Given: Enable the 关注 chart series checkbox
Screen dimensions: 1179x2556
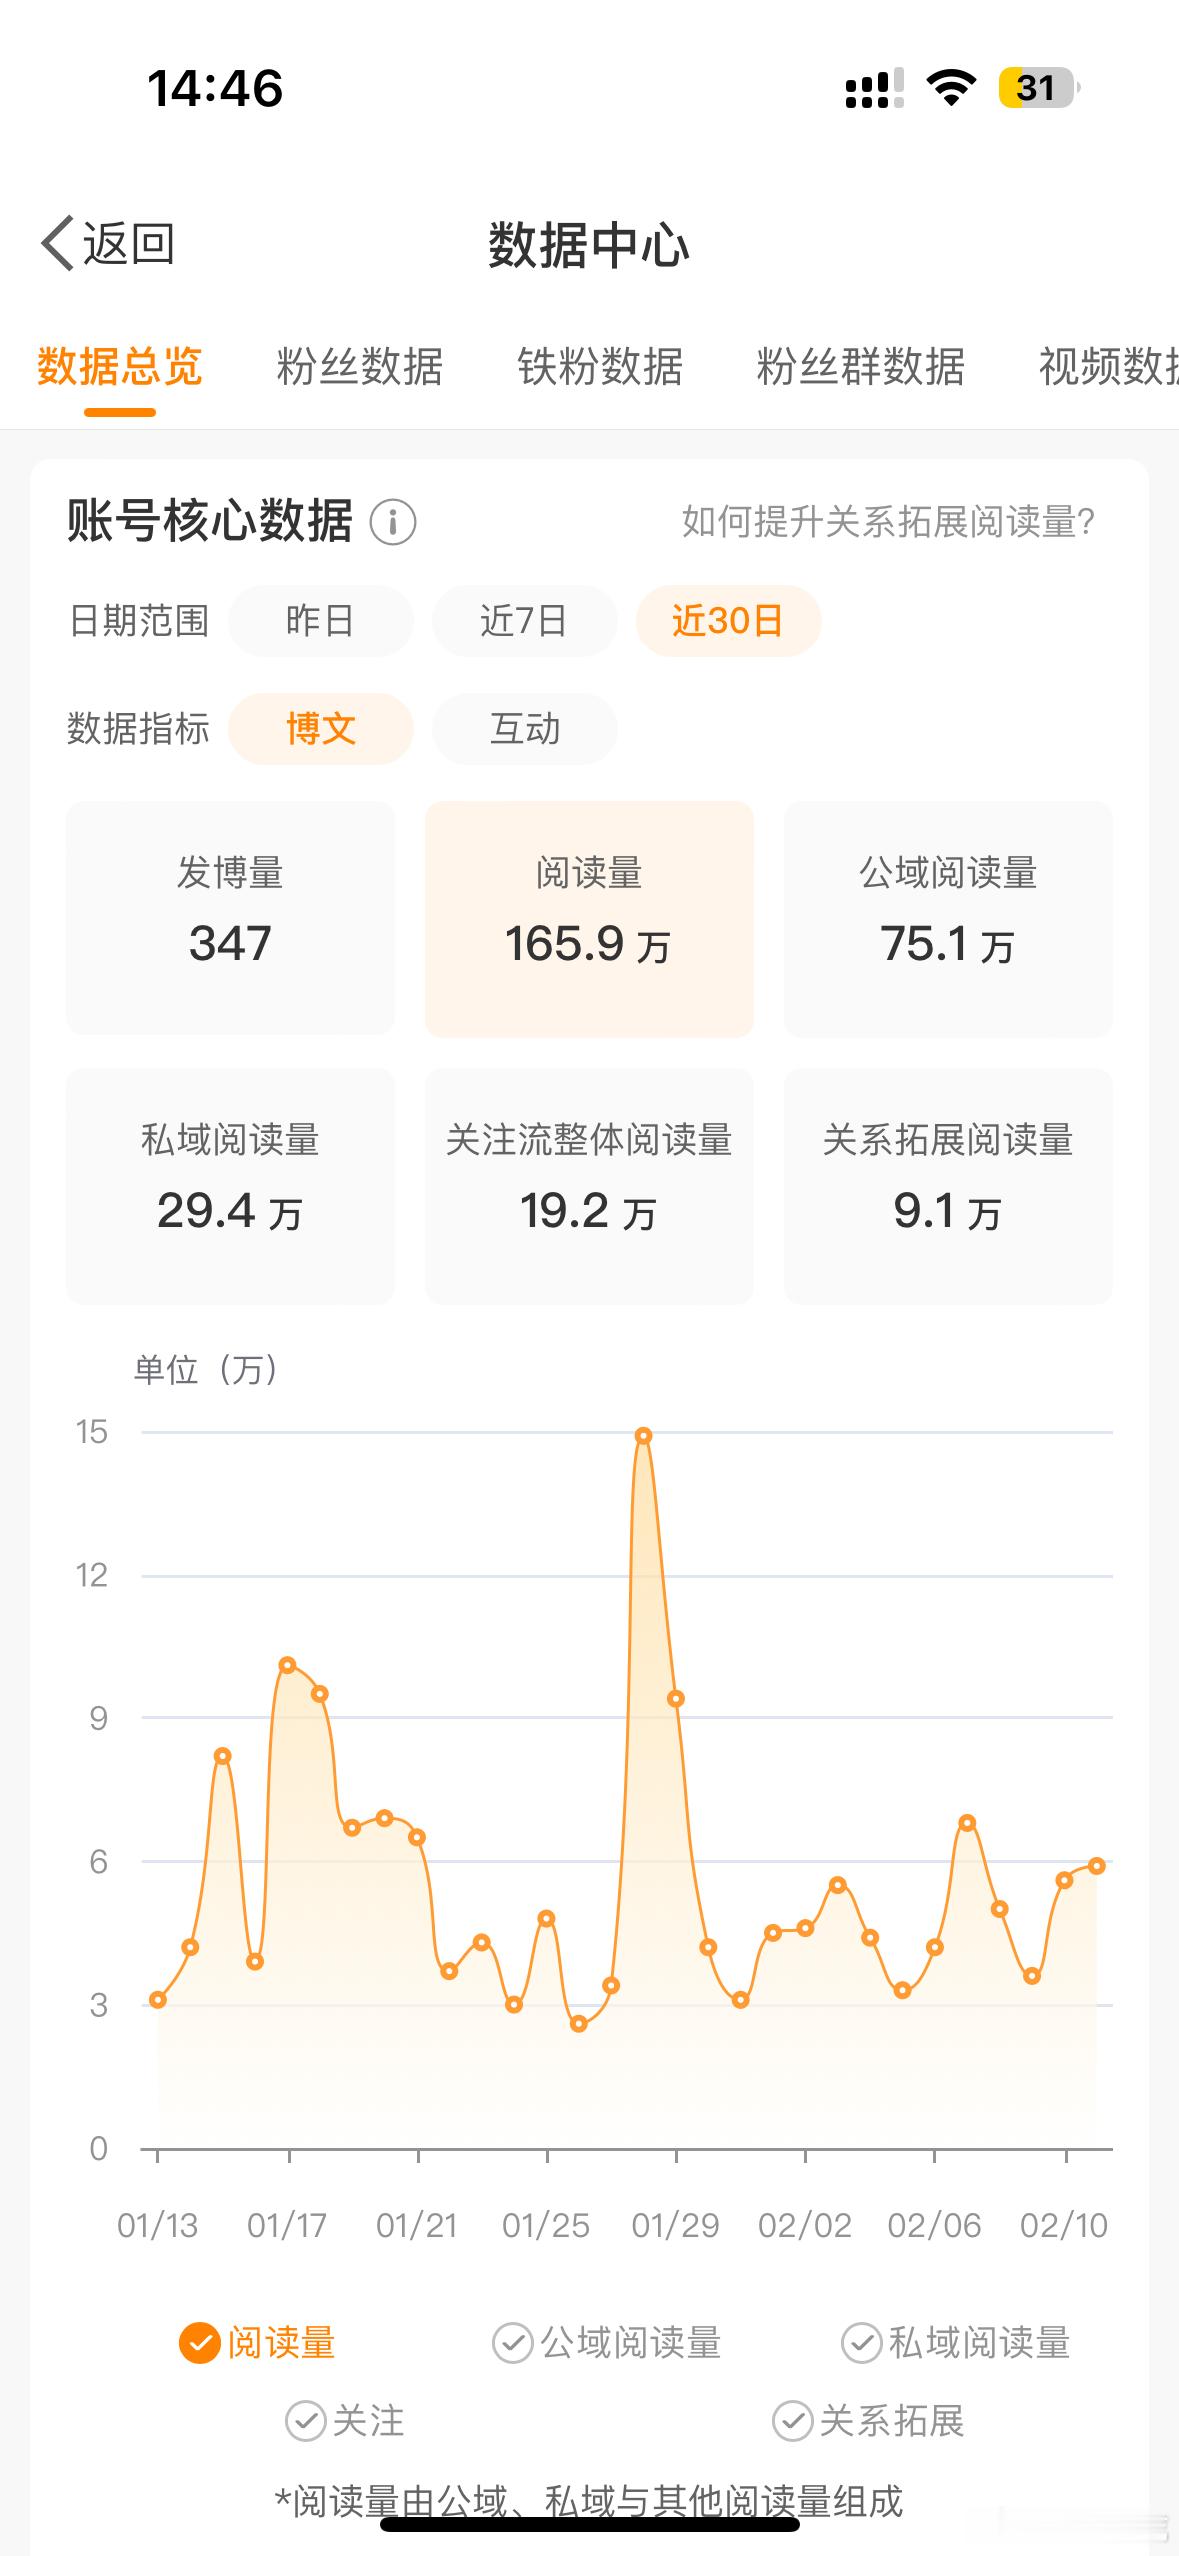Looking at the screenshot, I should [x=305, y=2421].
